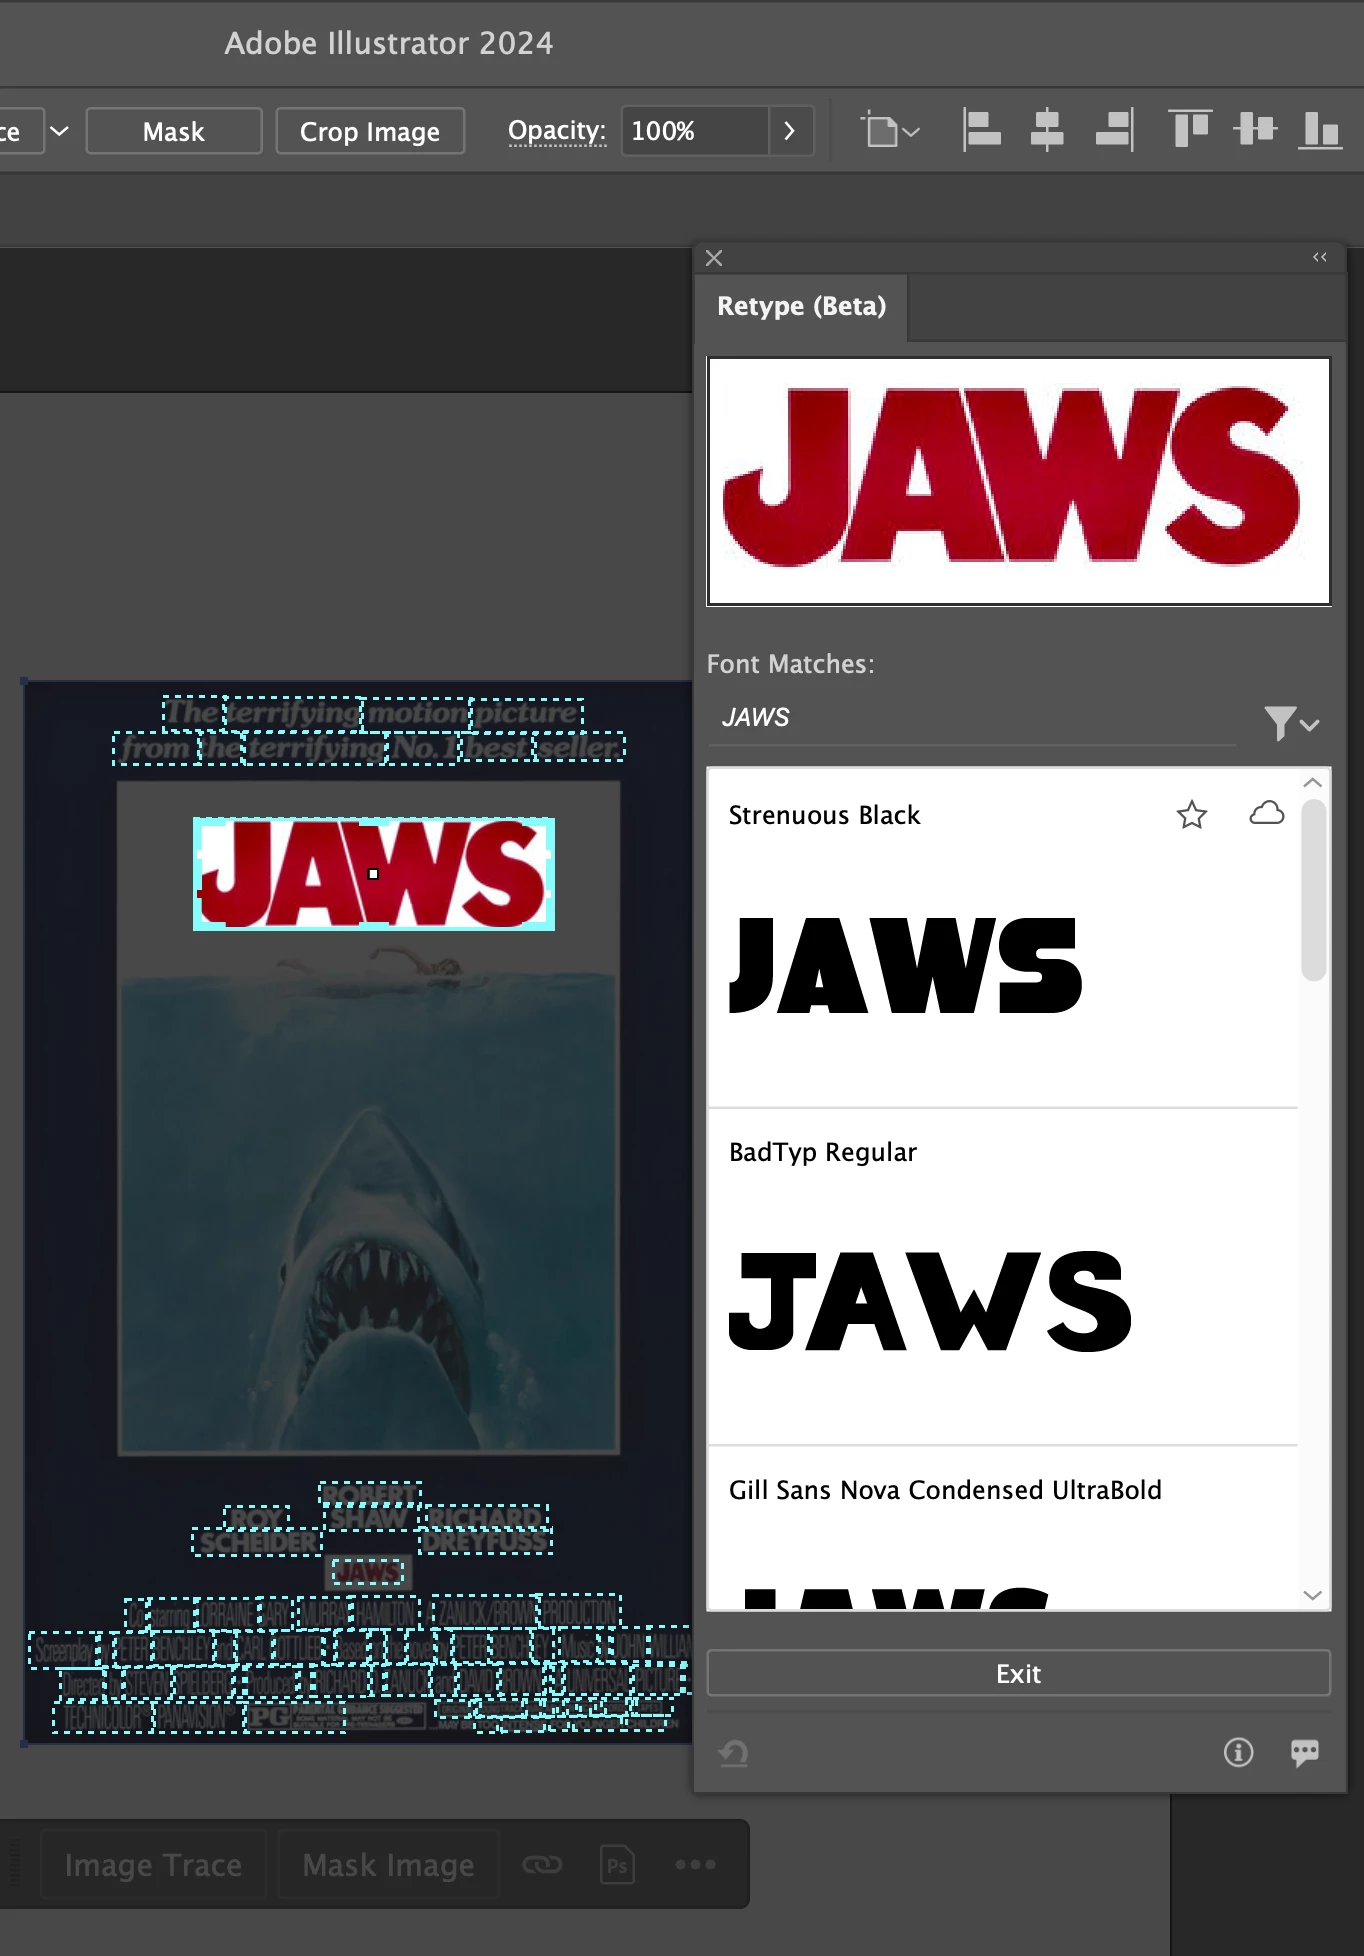Click the Edit in Photoshop icon

tap(618, 1864)
